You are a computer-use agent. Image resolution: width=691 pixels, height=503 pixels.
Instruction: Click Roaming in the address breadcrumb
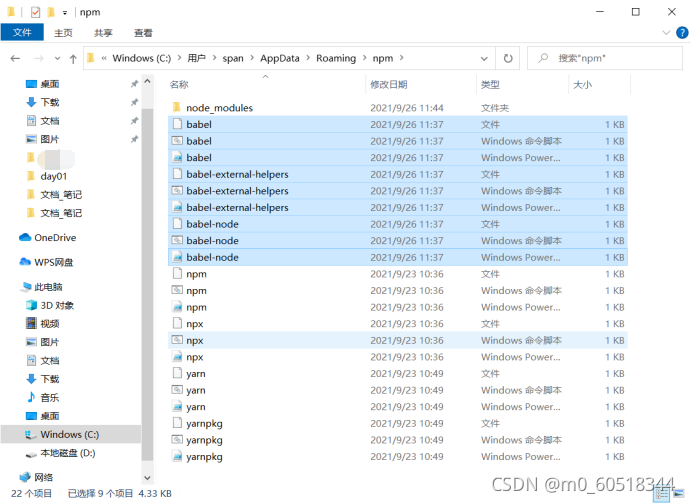336,58
